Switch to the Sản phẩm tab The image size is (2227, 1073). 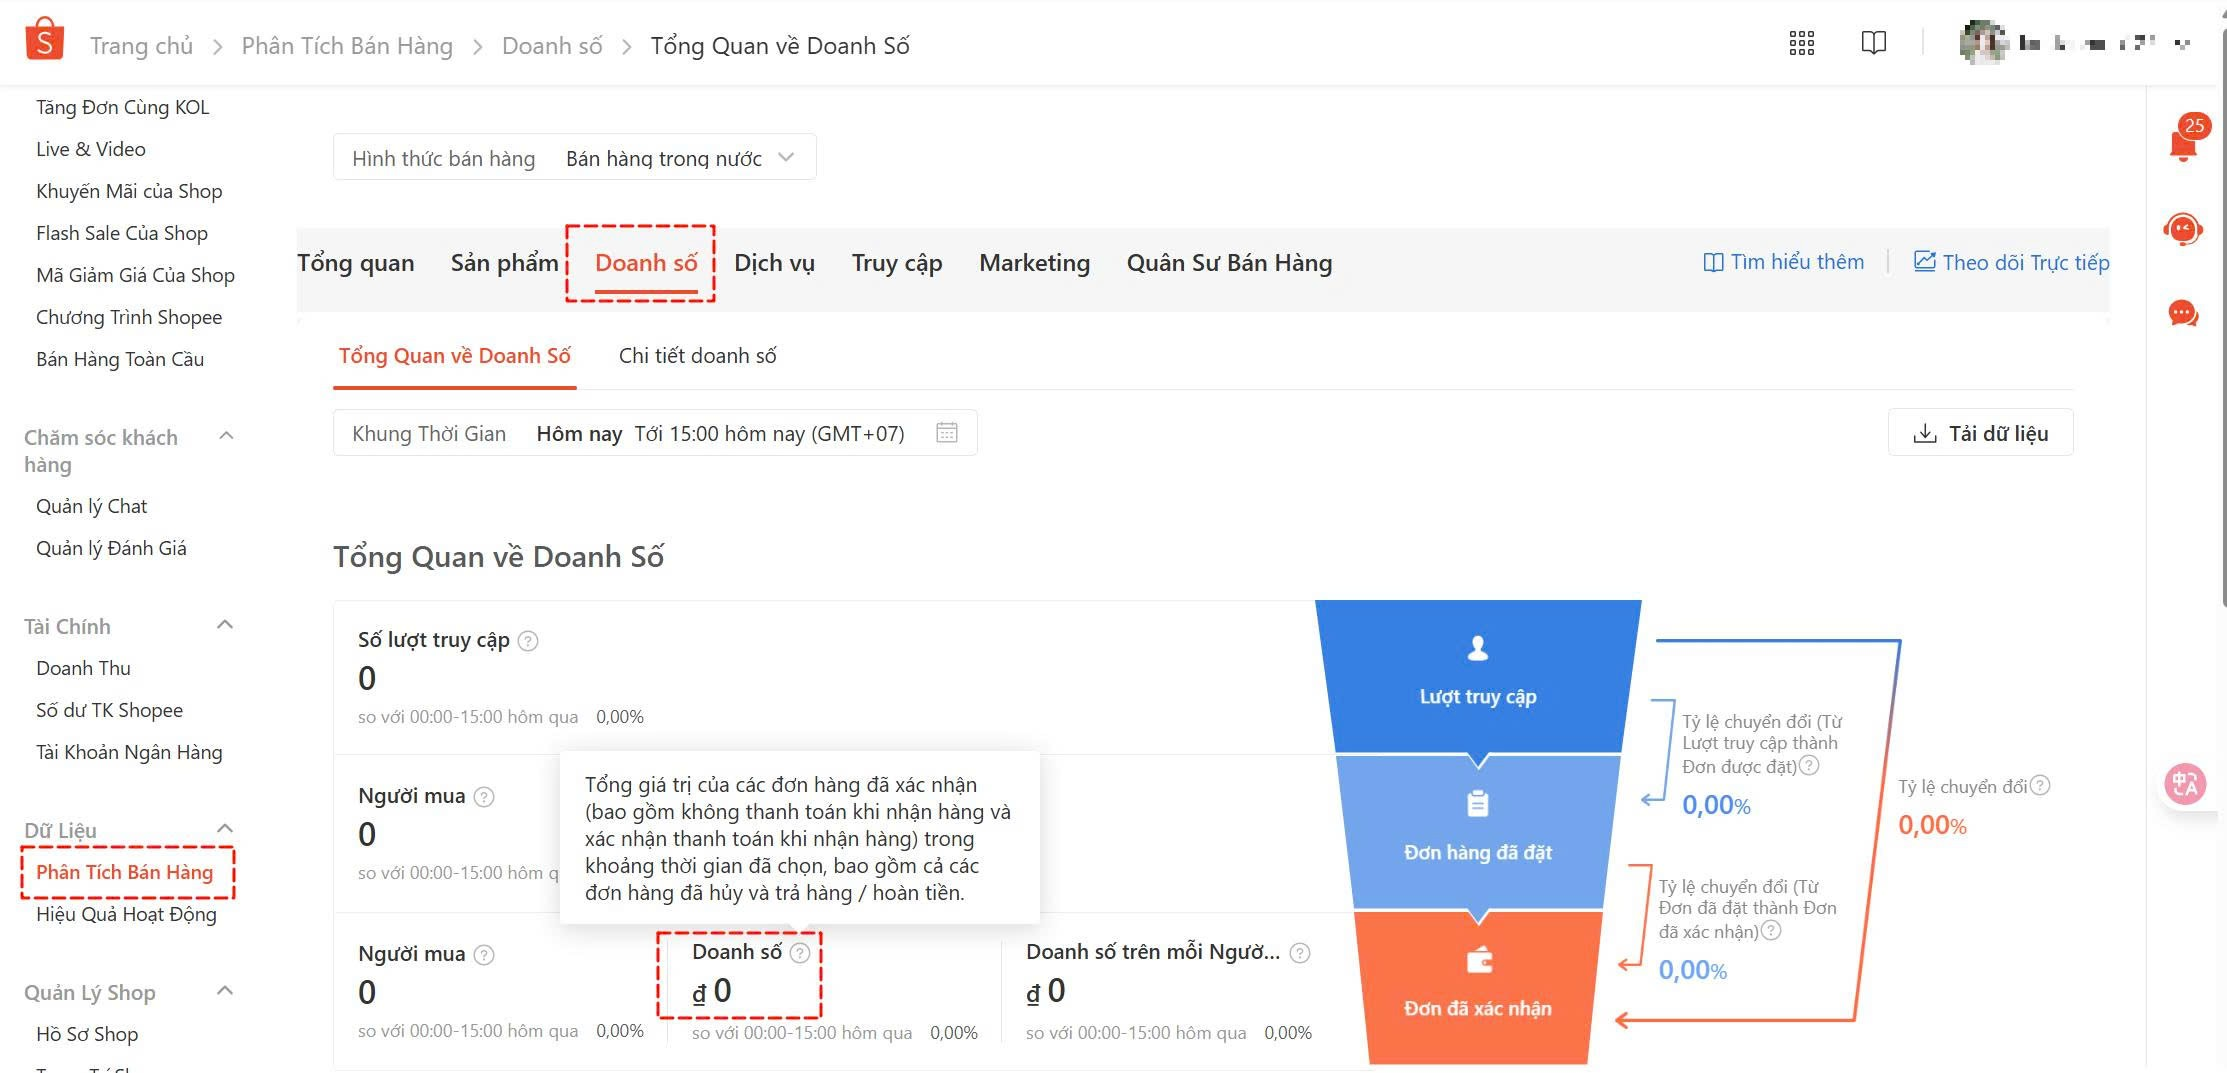tap(504, 263)
